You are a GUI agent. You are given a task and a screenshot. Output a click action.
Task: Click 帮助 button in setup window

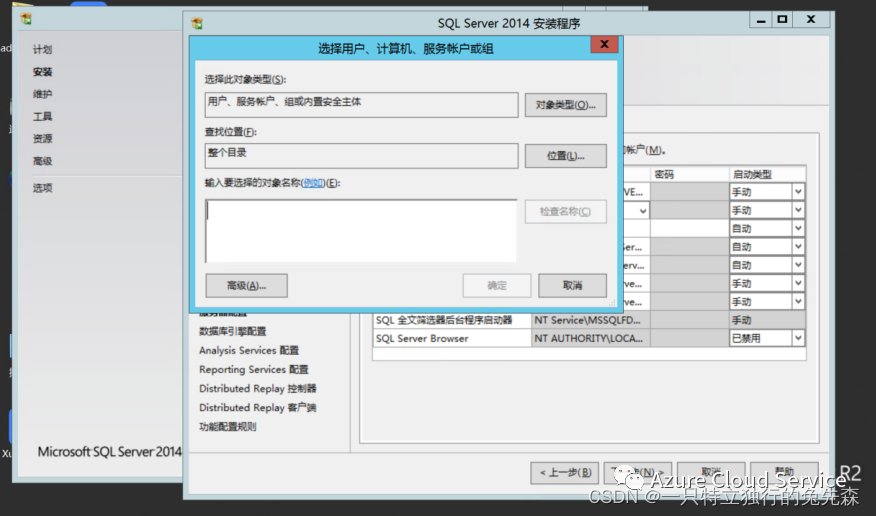pos(784,472)
